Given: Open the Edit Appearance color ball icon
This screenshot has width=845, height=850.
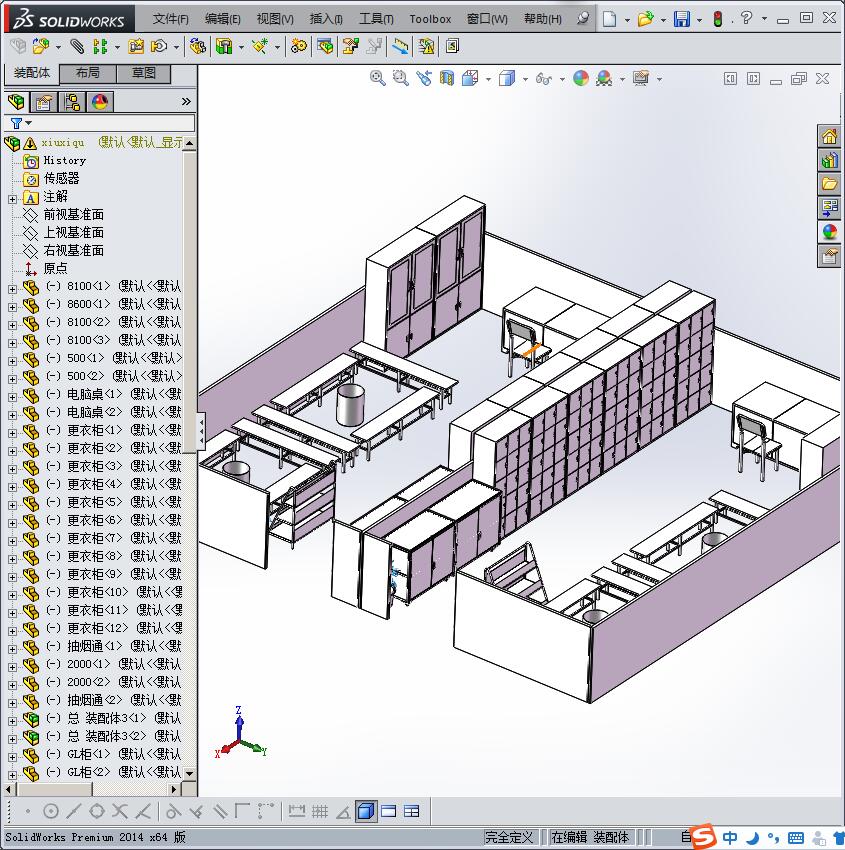Looking at the screenshot, I should pyautogui.click(x=580, y=79).
